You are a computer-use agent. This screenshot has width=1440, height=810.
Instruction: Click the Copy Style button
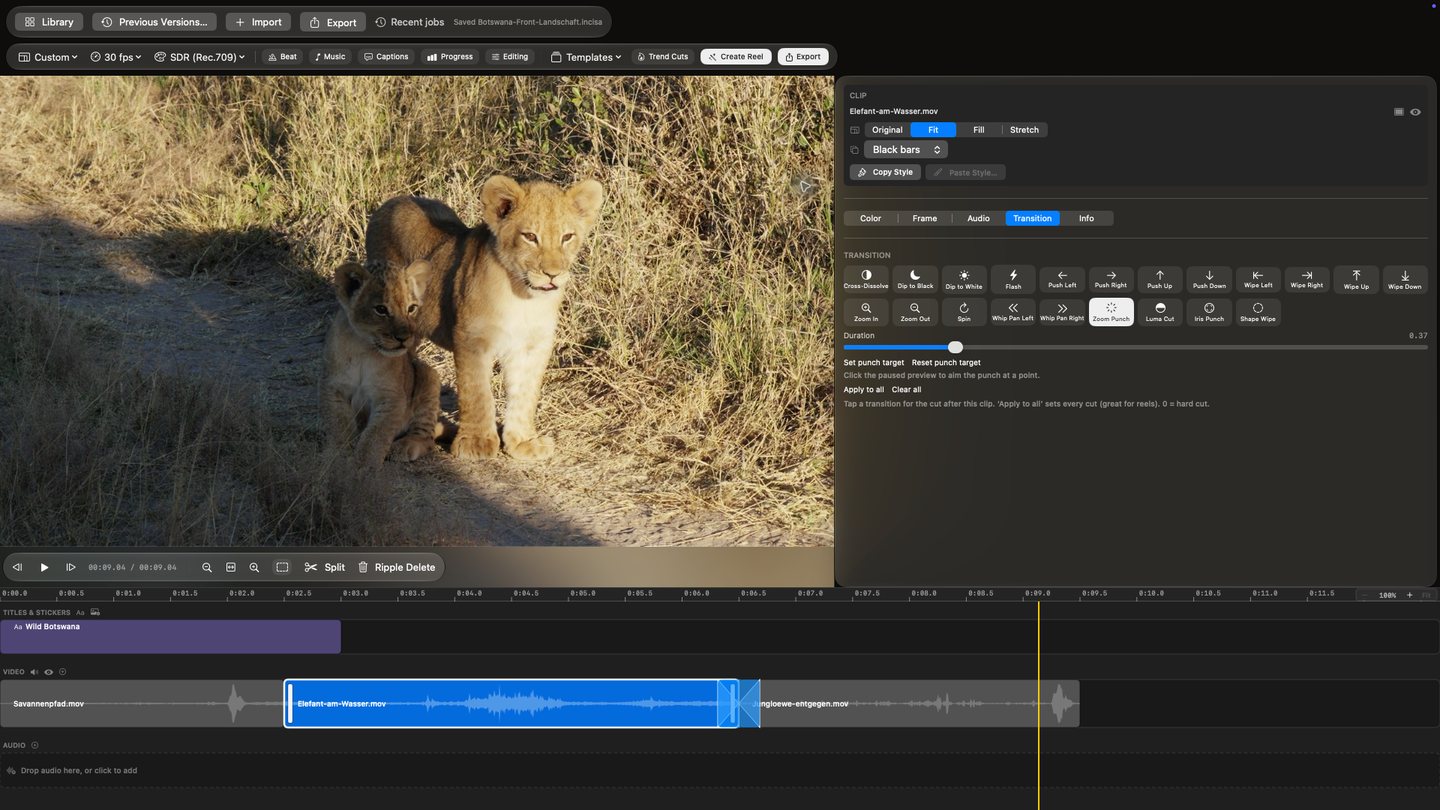(x=885, y=172)
